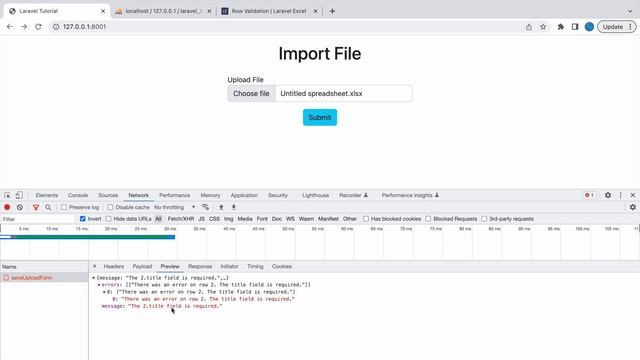Viewport: 640px width, 360px height.
Task: Check the Blocked Requests checkbox
Action: point(428,219)
